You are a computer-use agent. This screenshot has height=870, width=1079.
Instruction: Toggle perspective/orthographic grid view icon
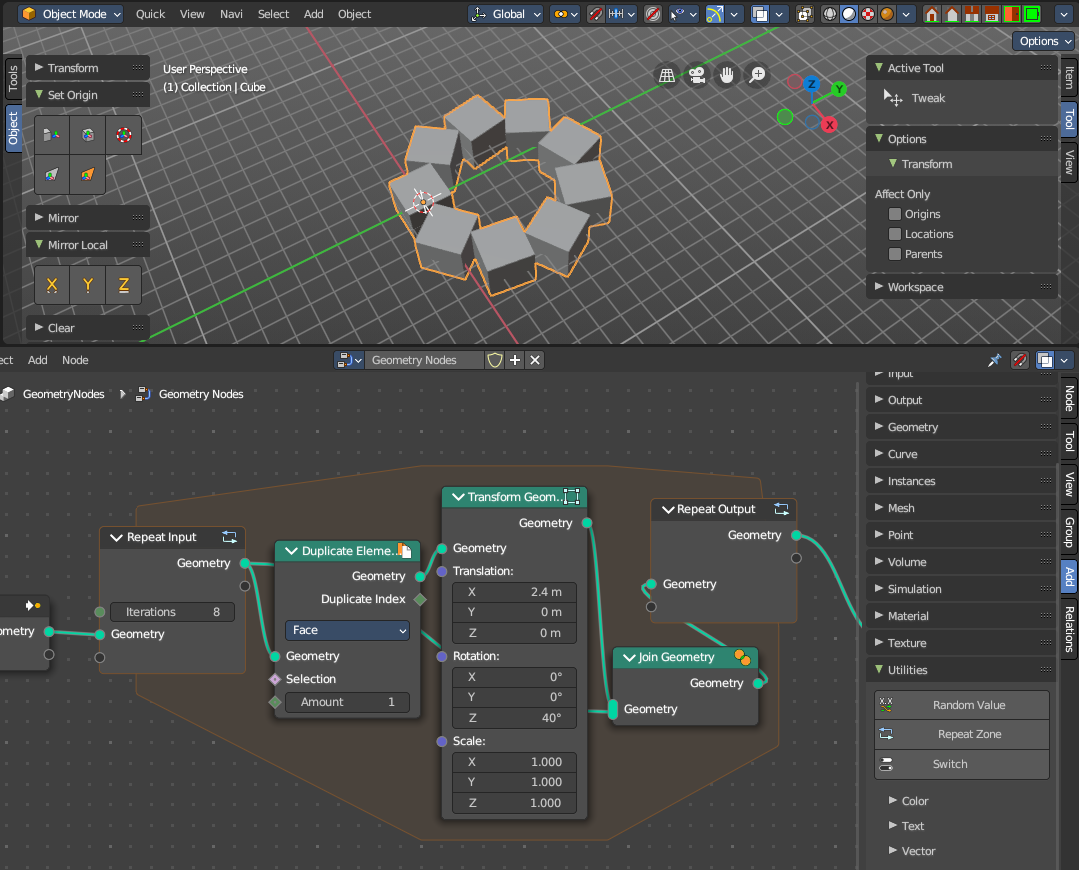tap(667, 75)
